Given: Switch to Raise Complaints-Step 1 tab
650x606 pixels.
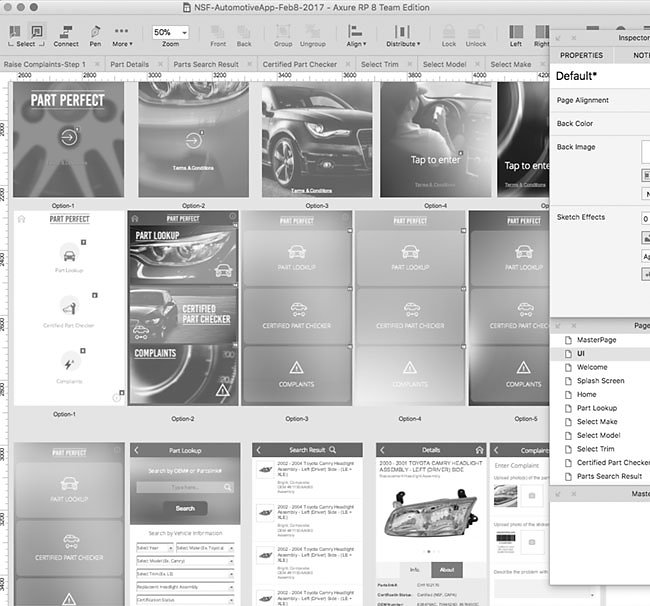Looking at the screenshot, I should pyautogui.click(x=44, y=64).
